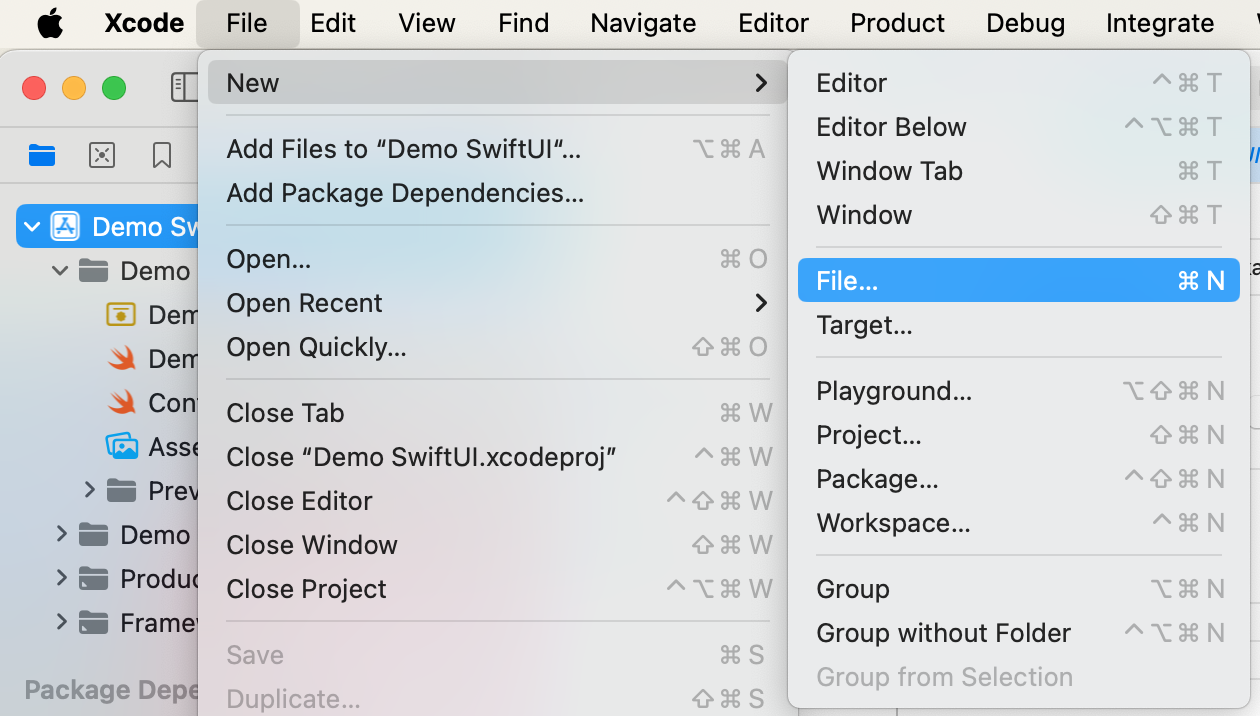The height and width of the screenshot is (716, 1260).
Task: Open the Apple menu
Action: 50,23
